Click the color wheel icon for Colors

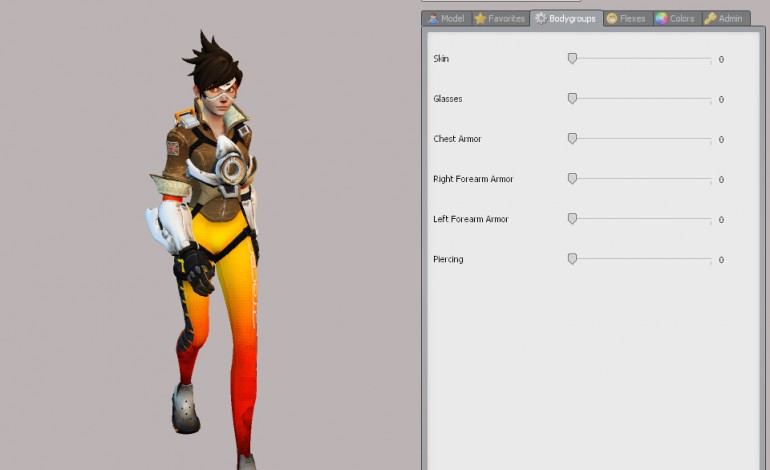661,19
